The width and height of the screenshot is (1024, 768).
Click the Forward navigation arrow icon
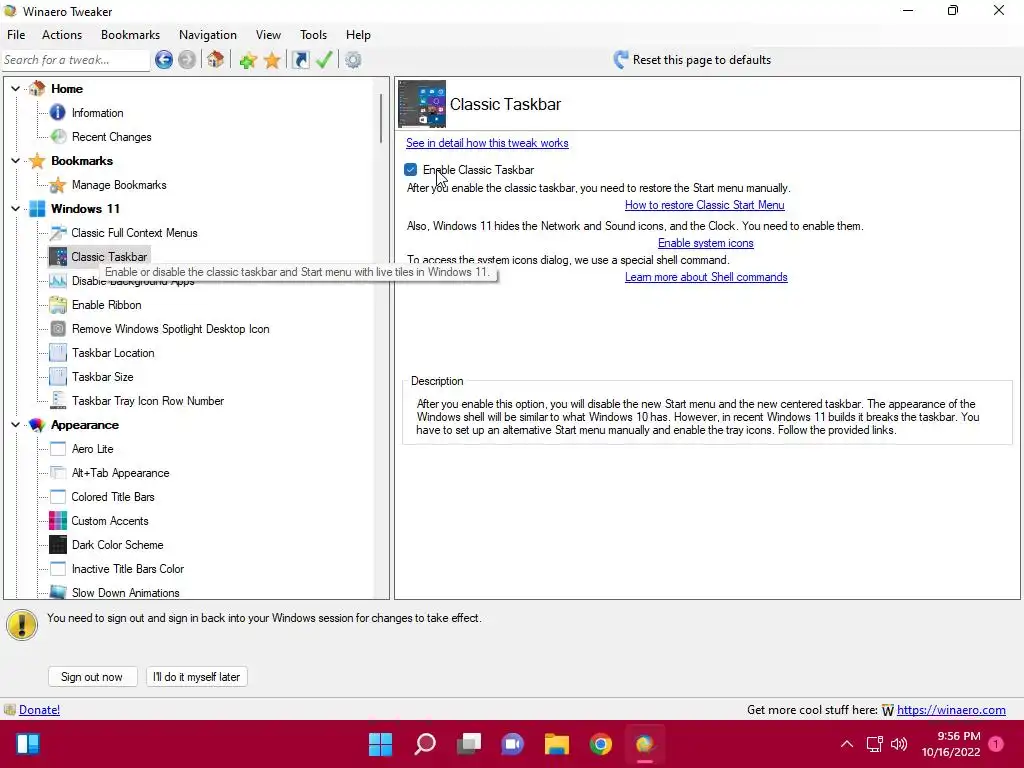pos(187,60)
